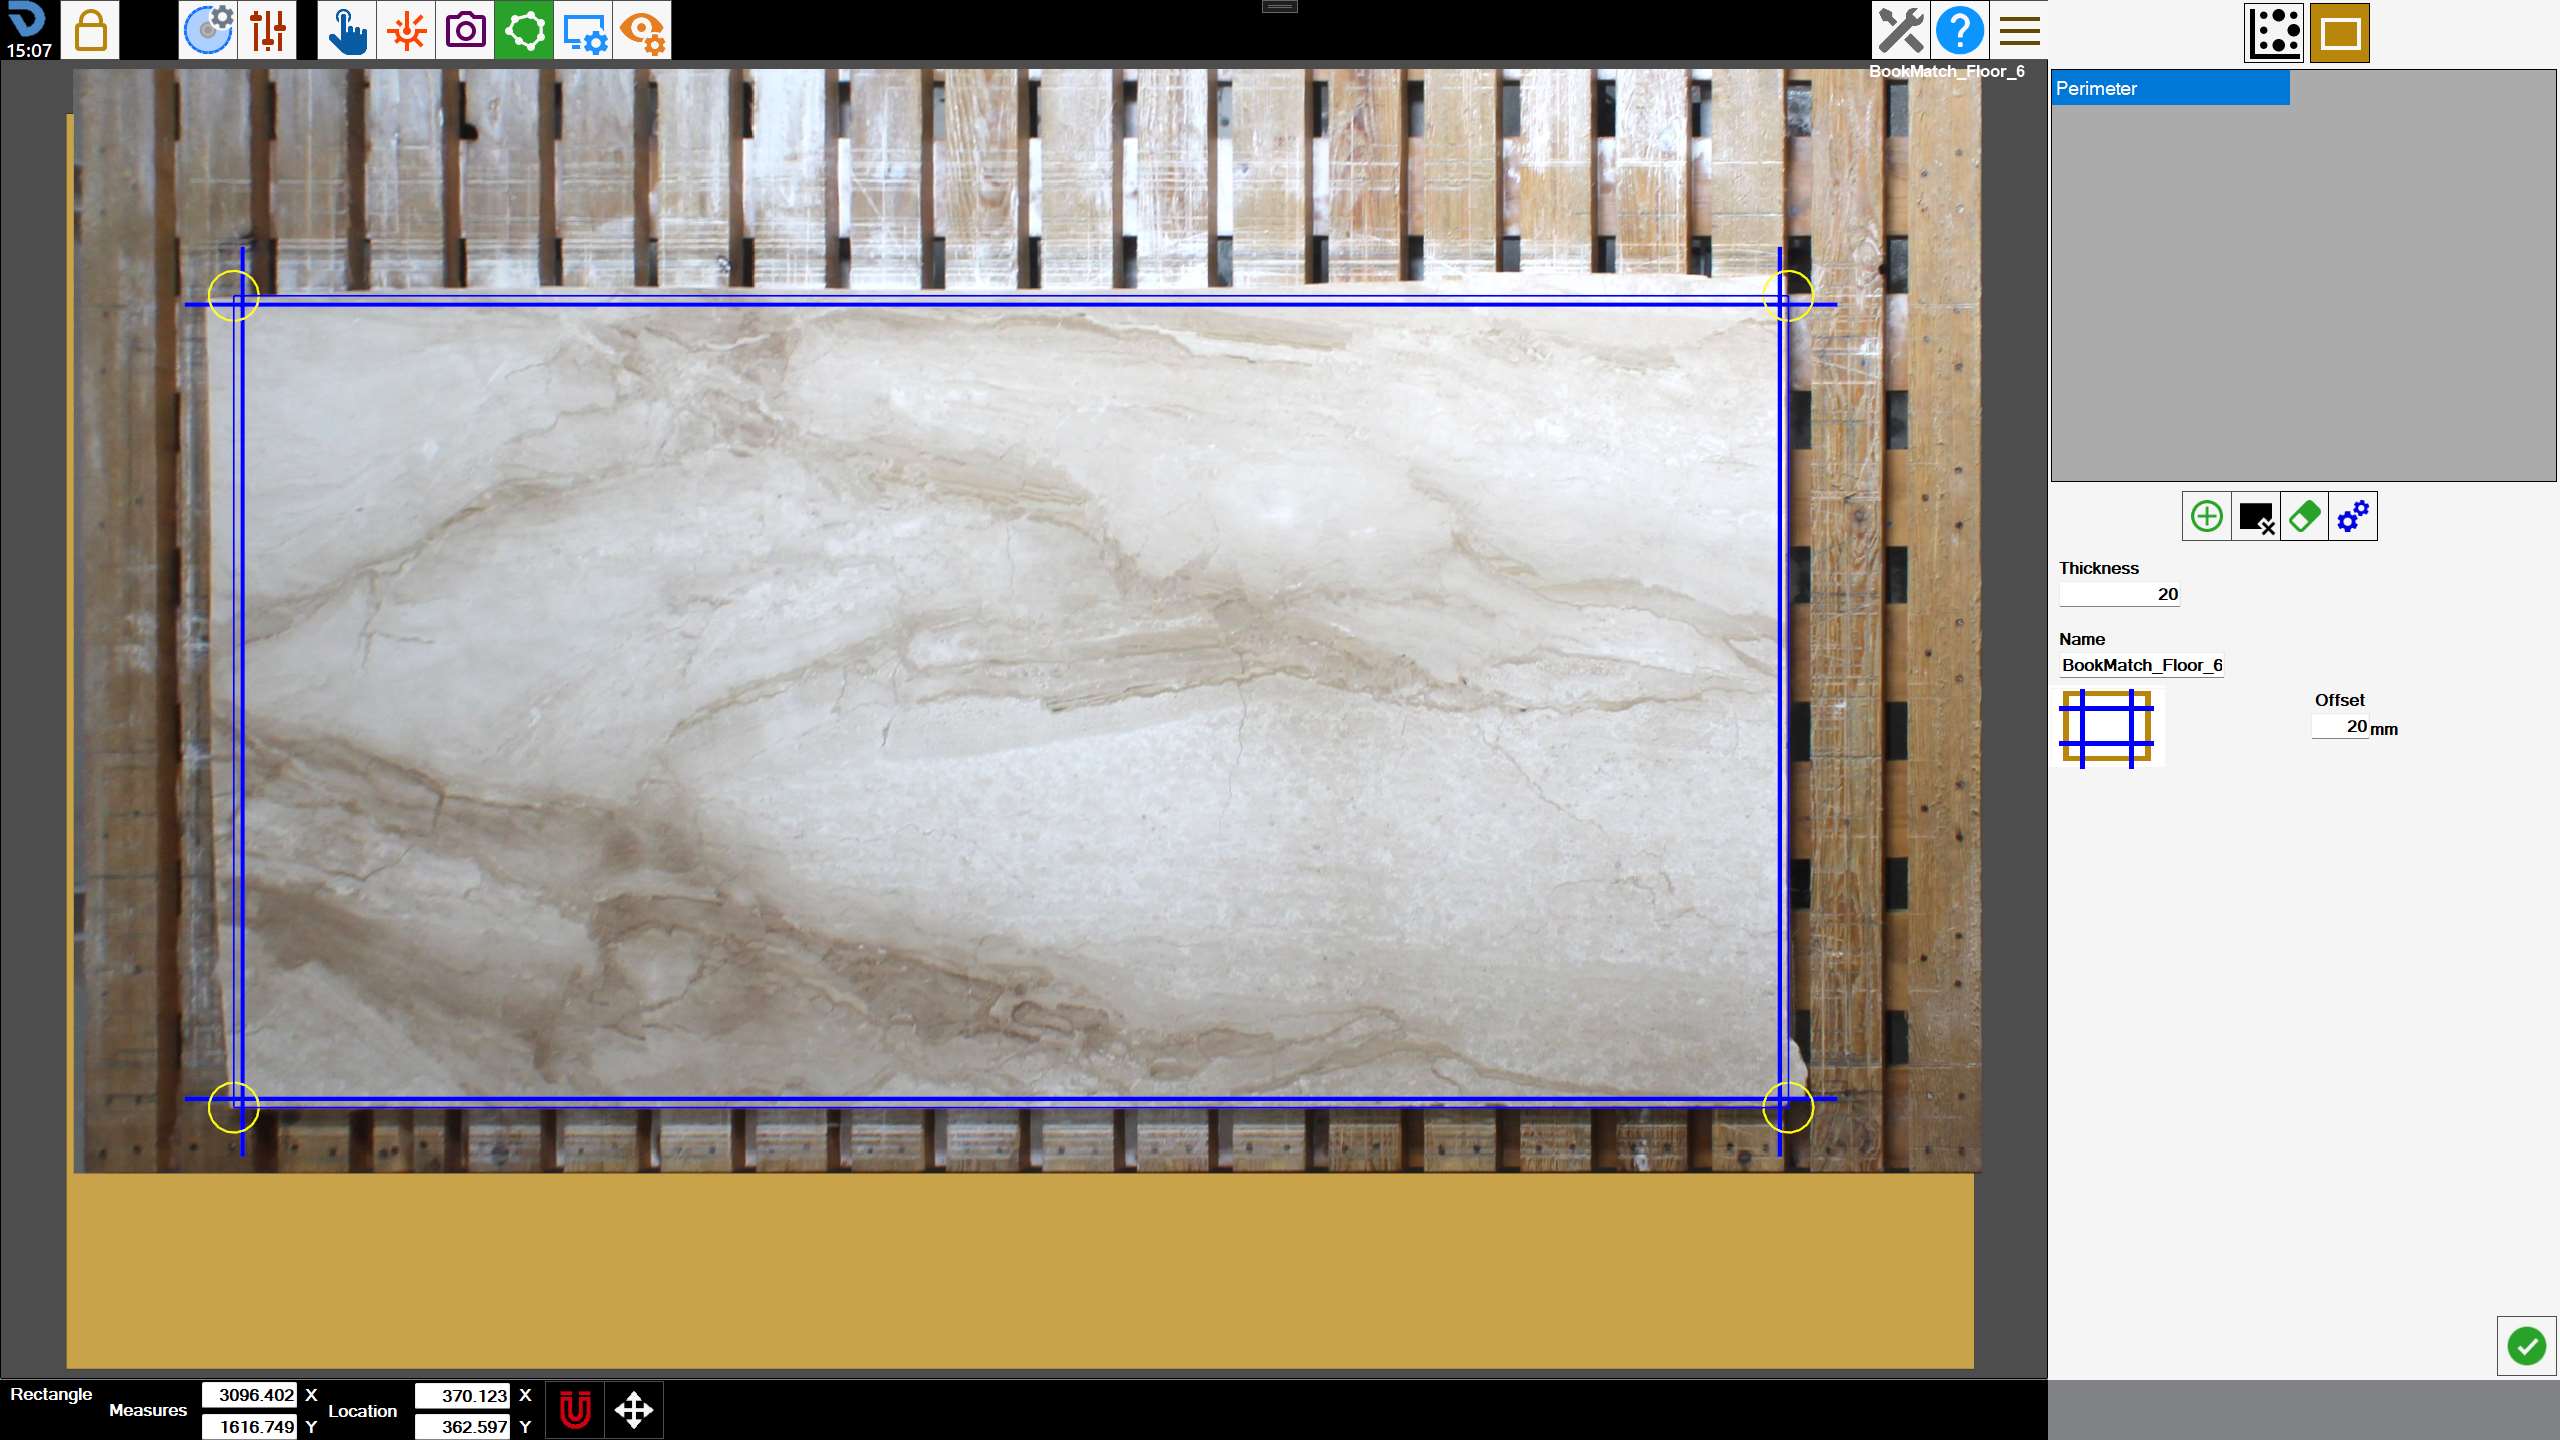Image resolution: width=2560 pixels, height=1440 pixels.
Task: Click the padlock lock icon
Action: pyautogui.click(x=90, y=30)
